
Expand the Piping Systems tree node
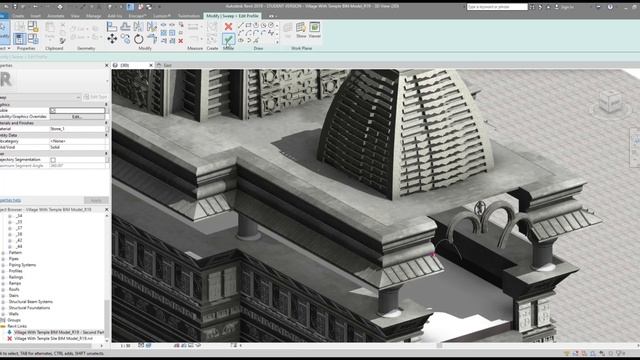pos(3,265)
